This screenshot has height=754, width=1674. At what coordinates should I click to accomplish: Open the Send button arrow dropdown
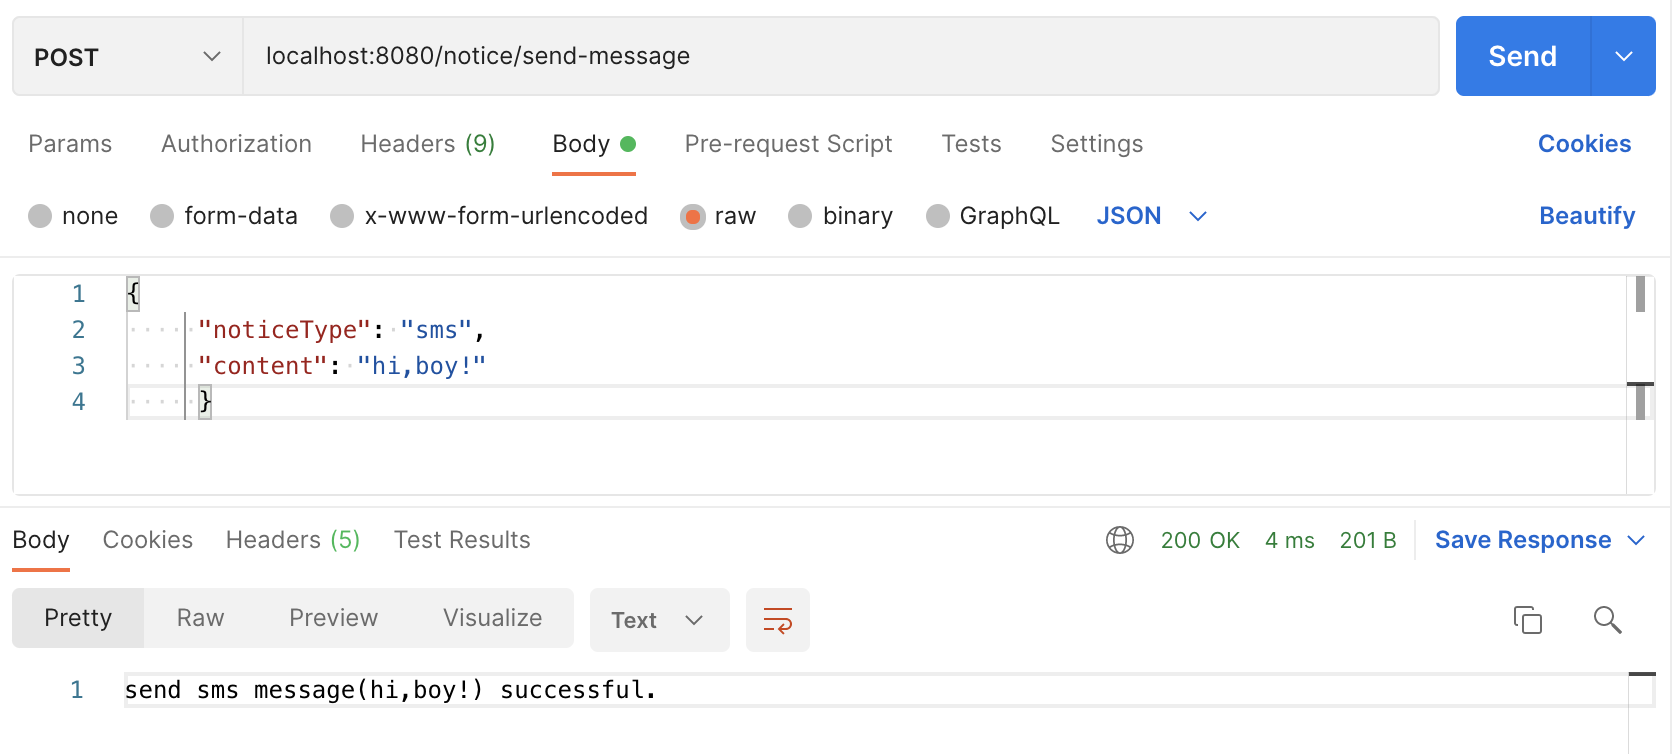[1623, 57]
